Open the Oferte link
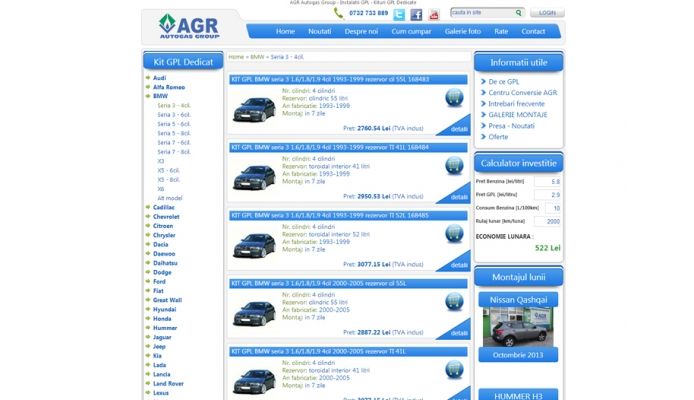The height and width of the screenshot is (400, 694). point(498,137)
